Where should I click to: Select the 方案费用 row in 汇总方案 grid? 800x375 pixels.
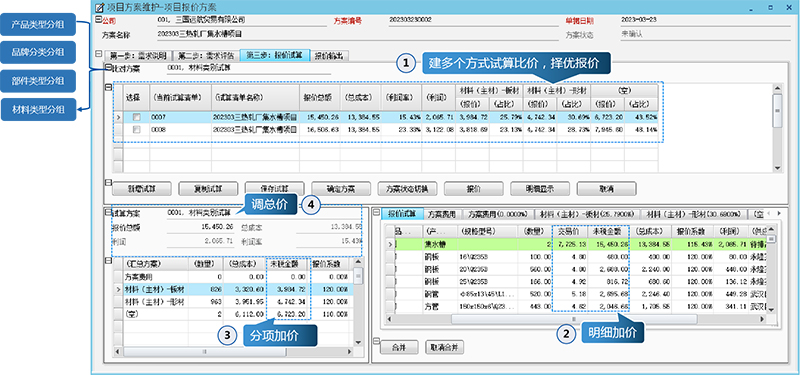click(234, 277)
